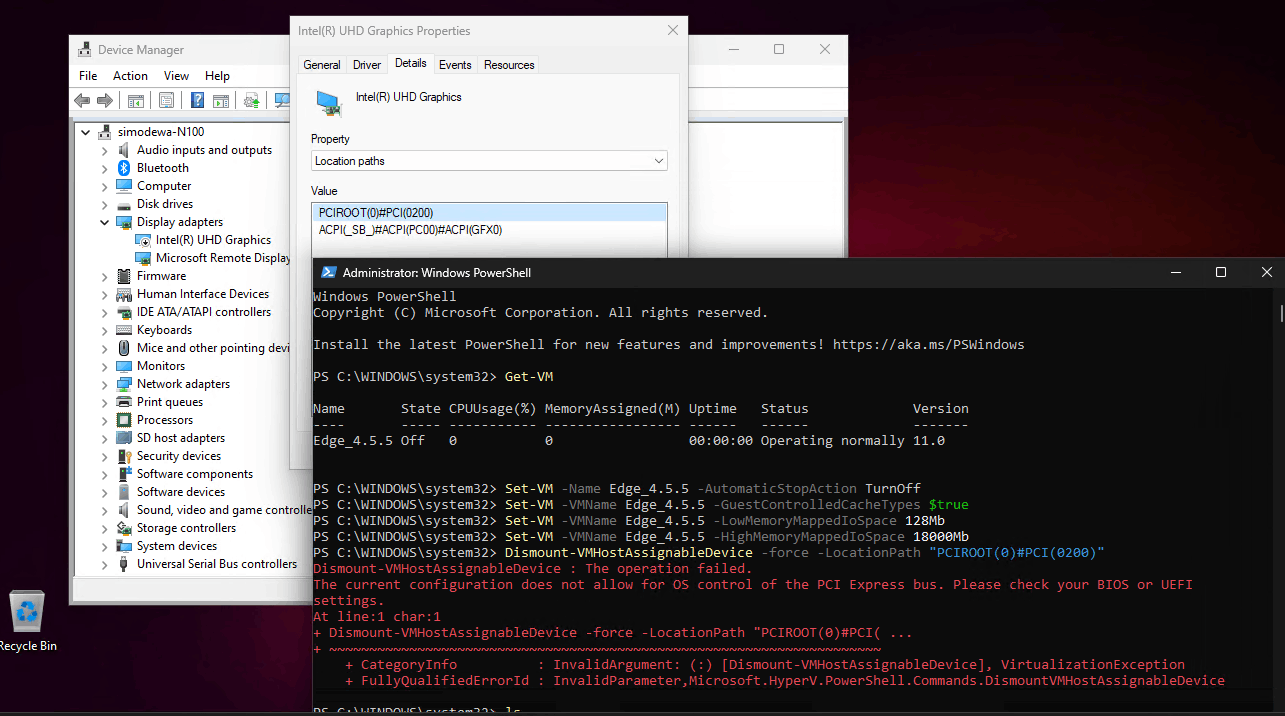Select Intel(R) UHD Graphics in device tree
1285x716 pixels.
213,240
